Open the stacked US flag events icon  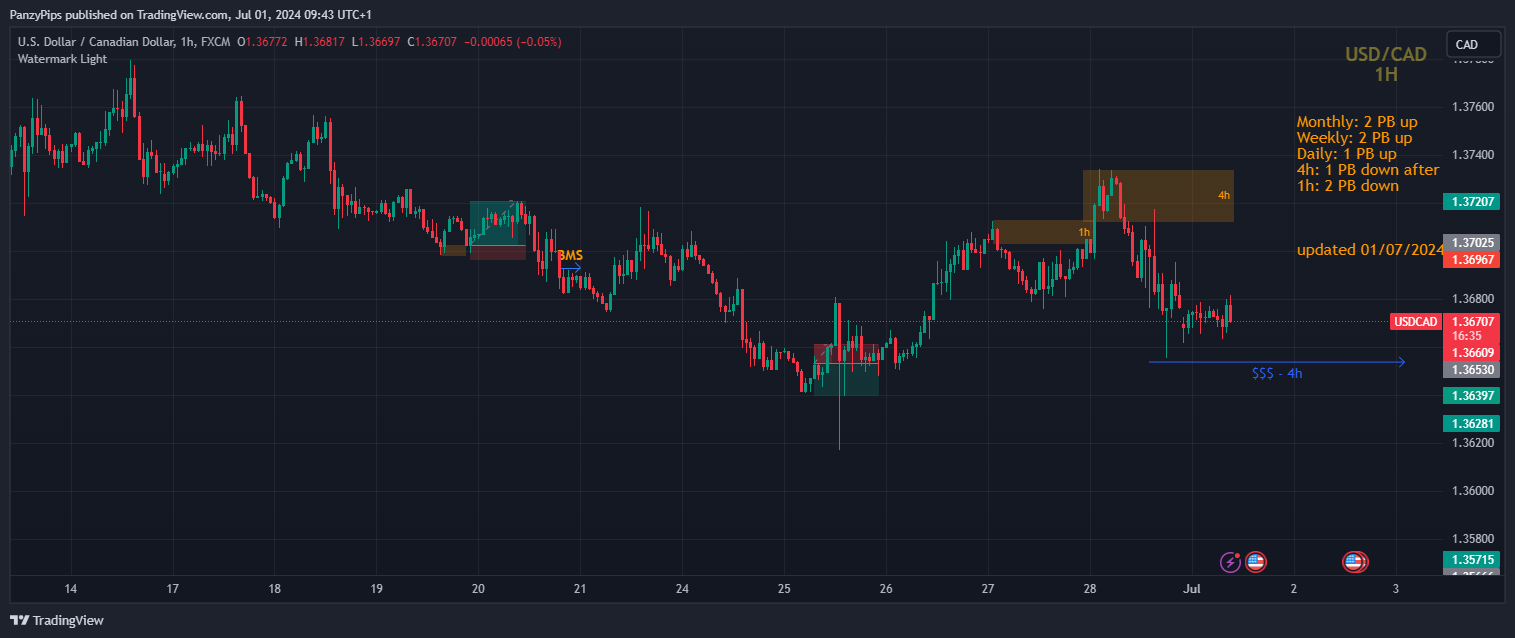(1355, 562)
